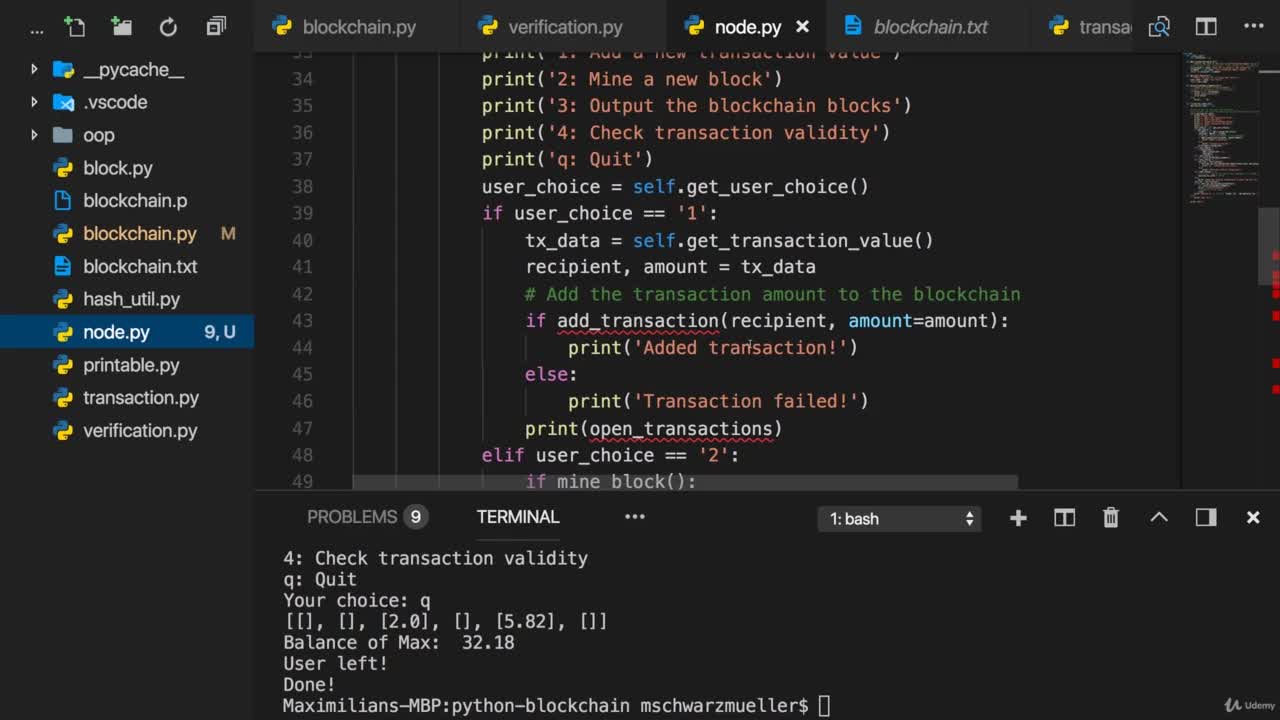Click get_user_choice on line 38
The height and width of the screenshot is (720, 1280).
click(767, 187)
